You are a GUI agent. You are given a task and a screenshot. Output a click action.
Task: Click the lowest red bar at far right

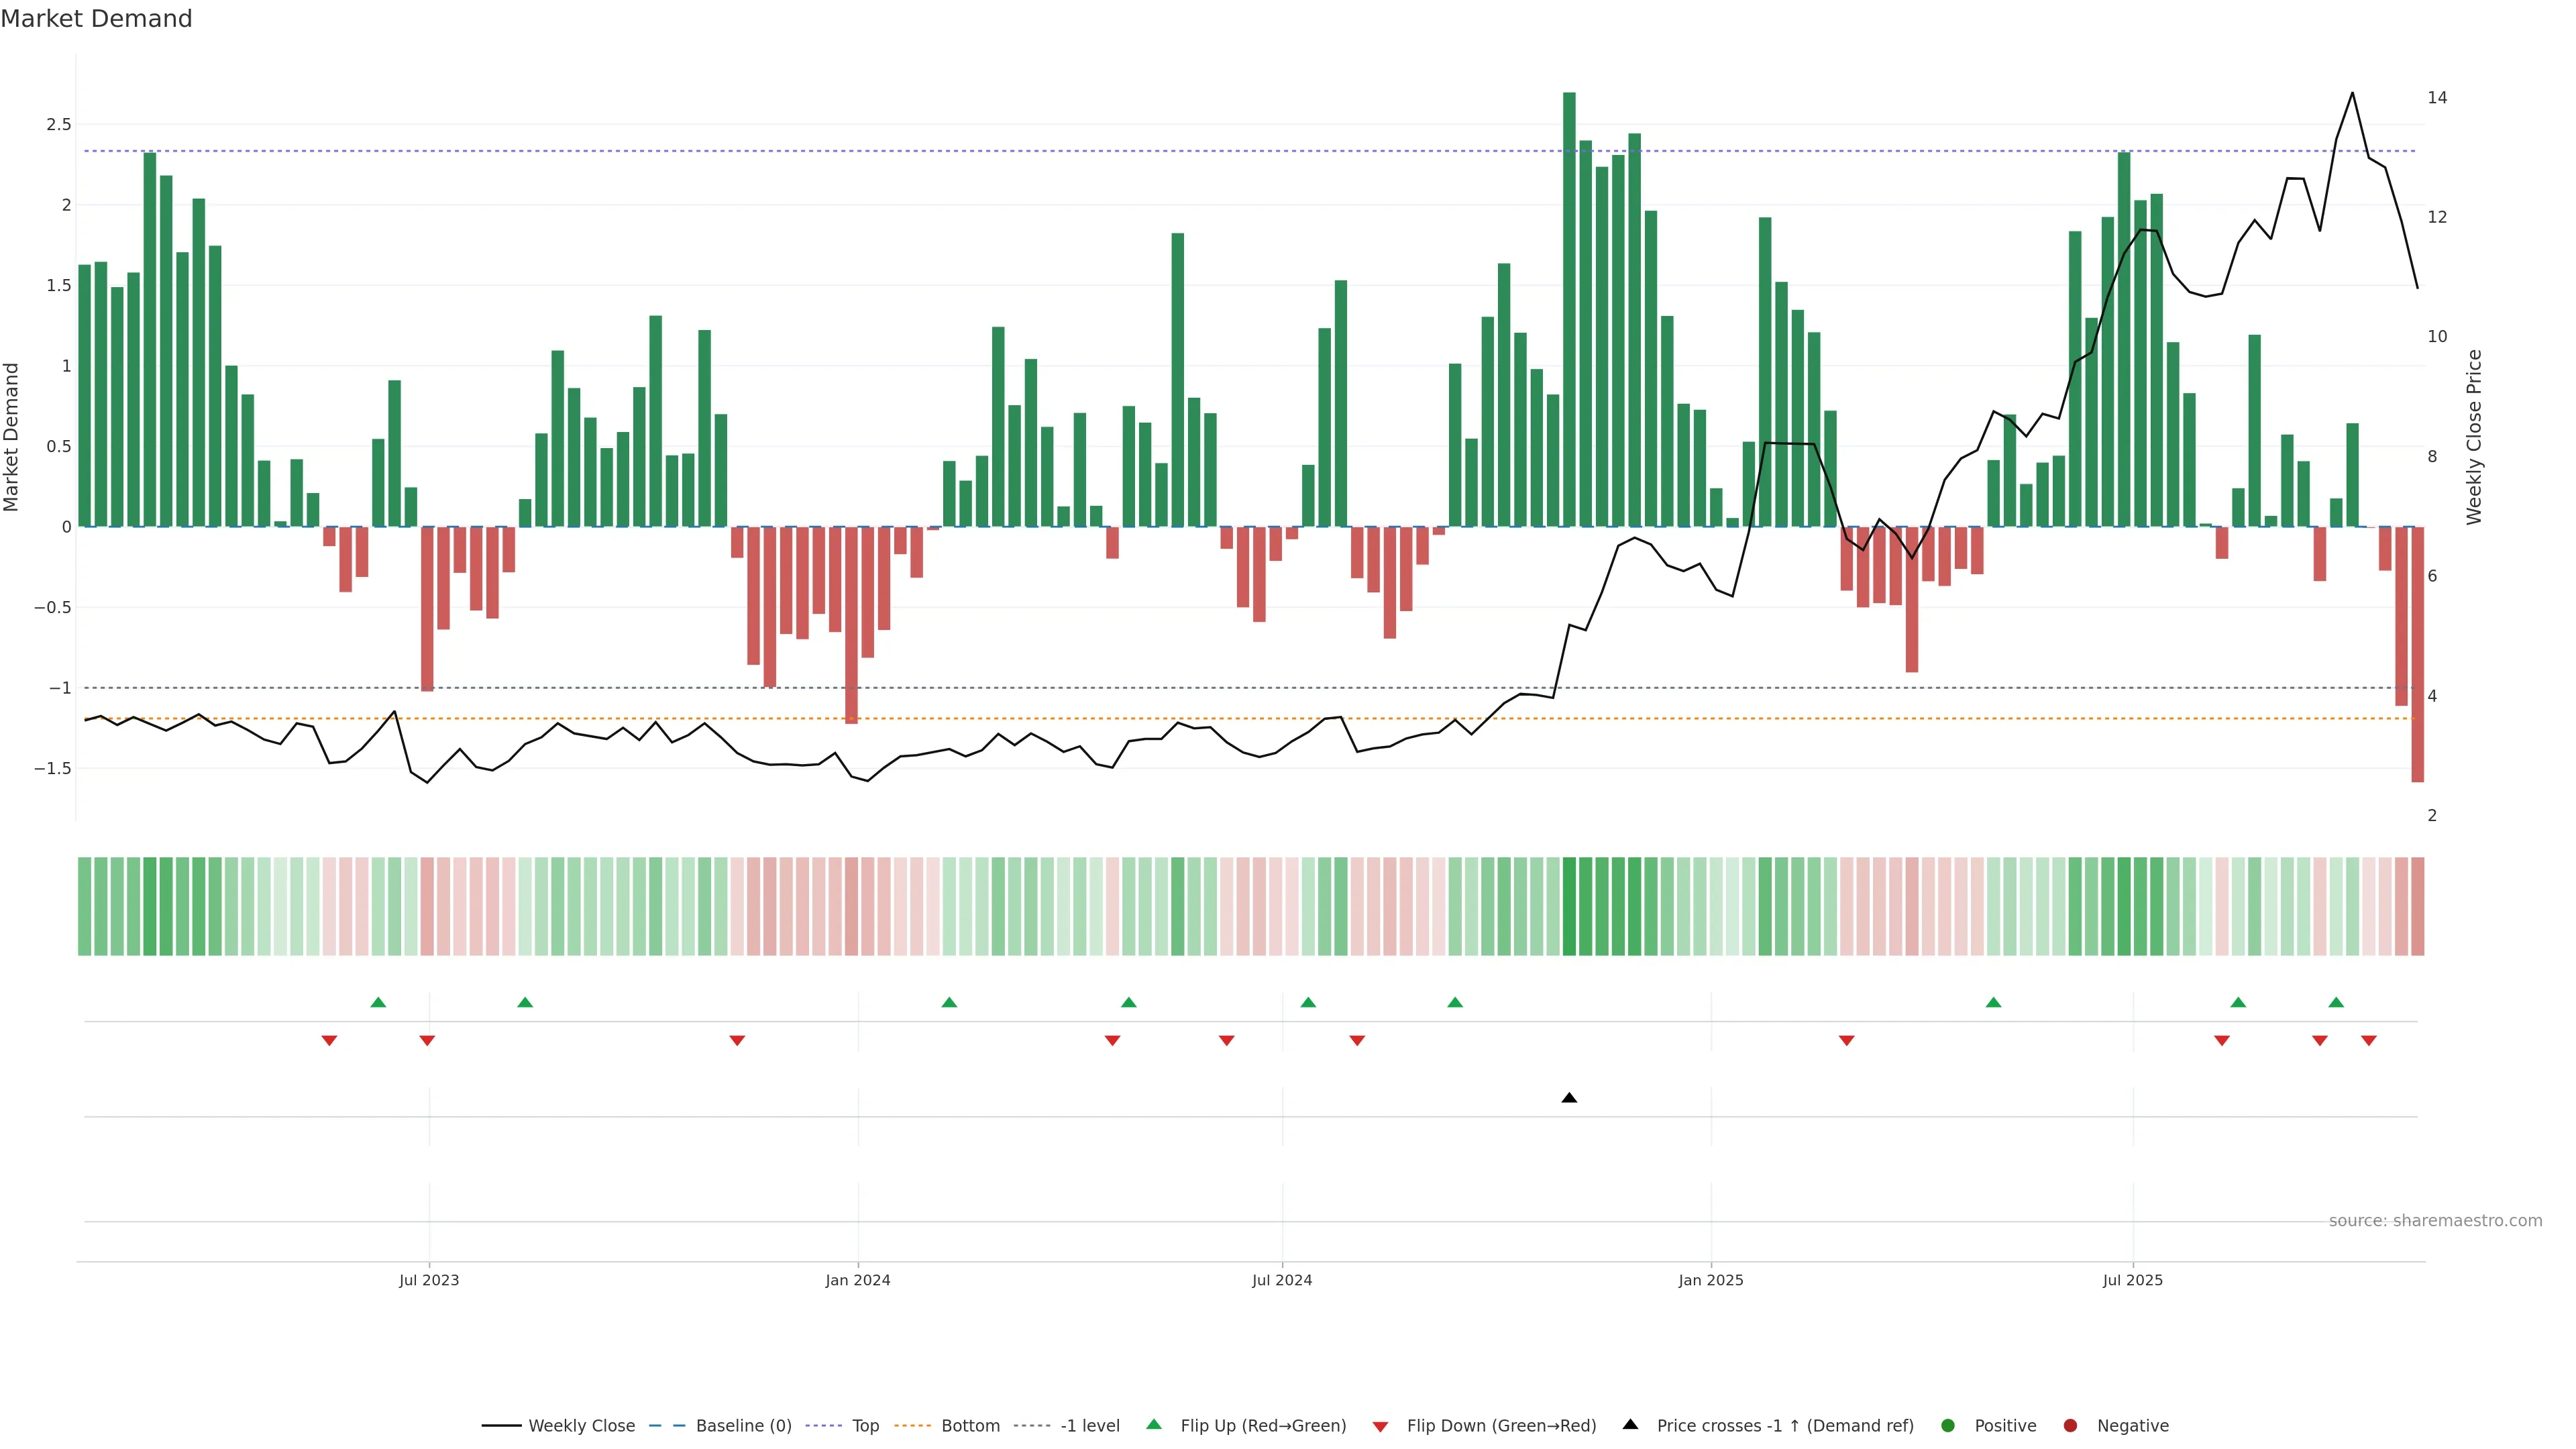pyautogui.click(x=2417, y=655)
